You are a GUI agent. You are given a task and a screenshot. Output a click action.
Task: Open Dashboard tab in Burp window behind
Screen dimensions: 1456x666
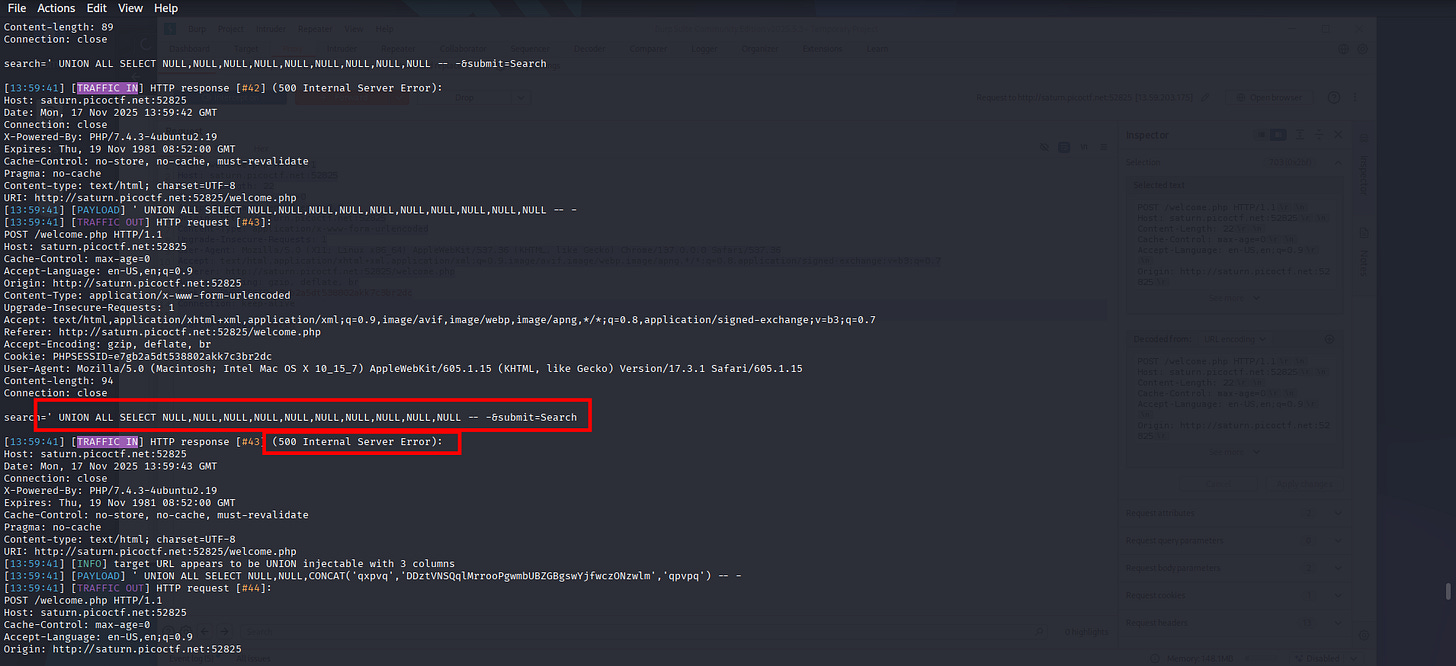click(x=189, y=47)
